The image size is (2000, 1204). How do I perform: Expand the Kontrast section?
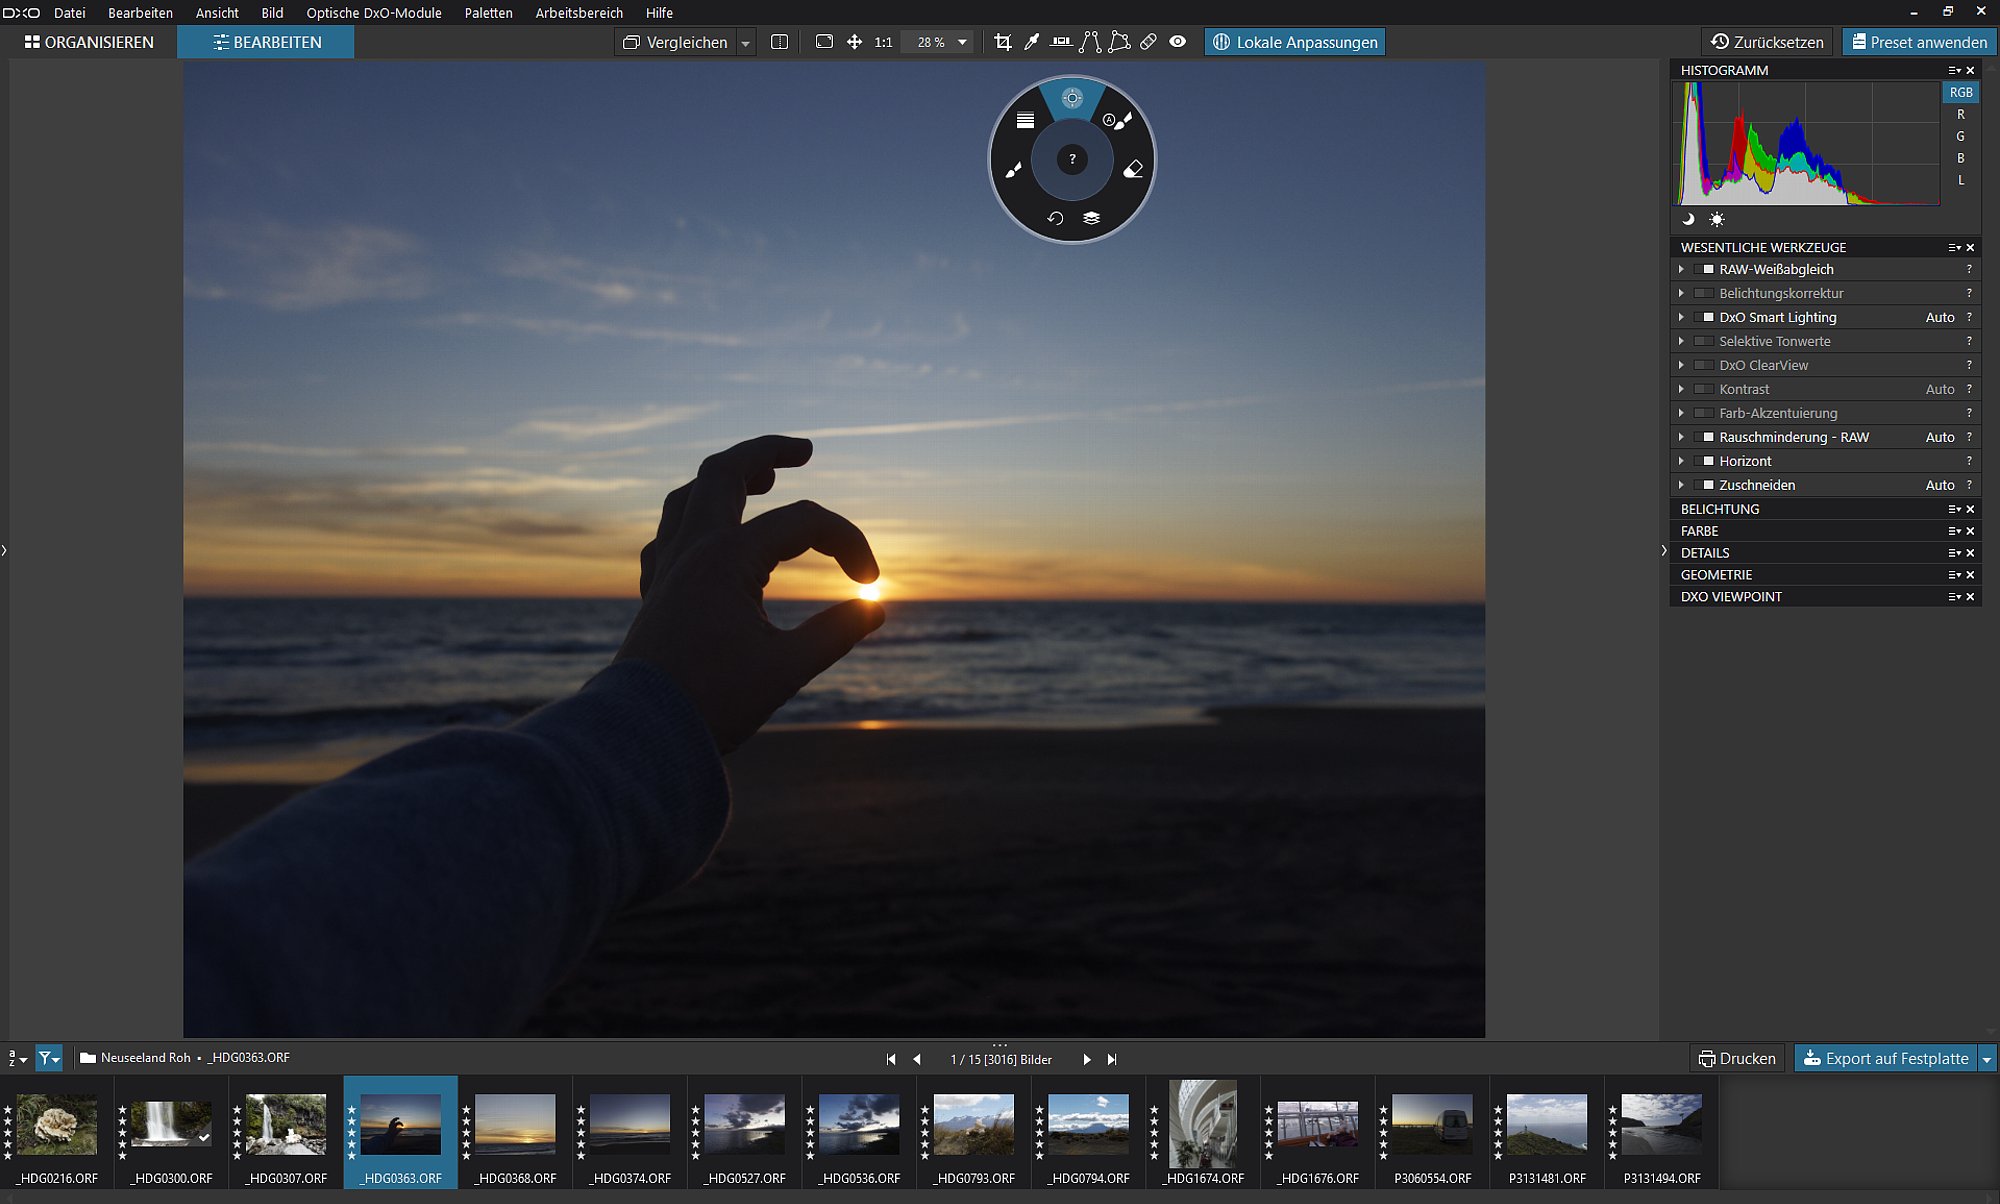pos(1681,389)
